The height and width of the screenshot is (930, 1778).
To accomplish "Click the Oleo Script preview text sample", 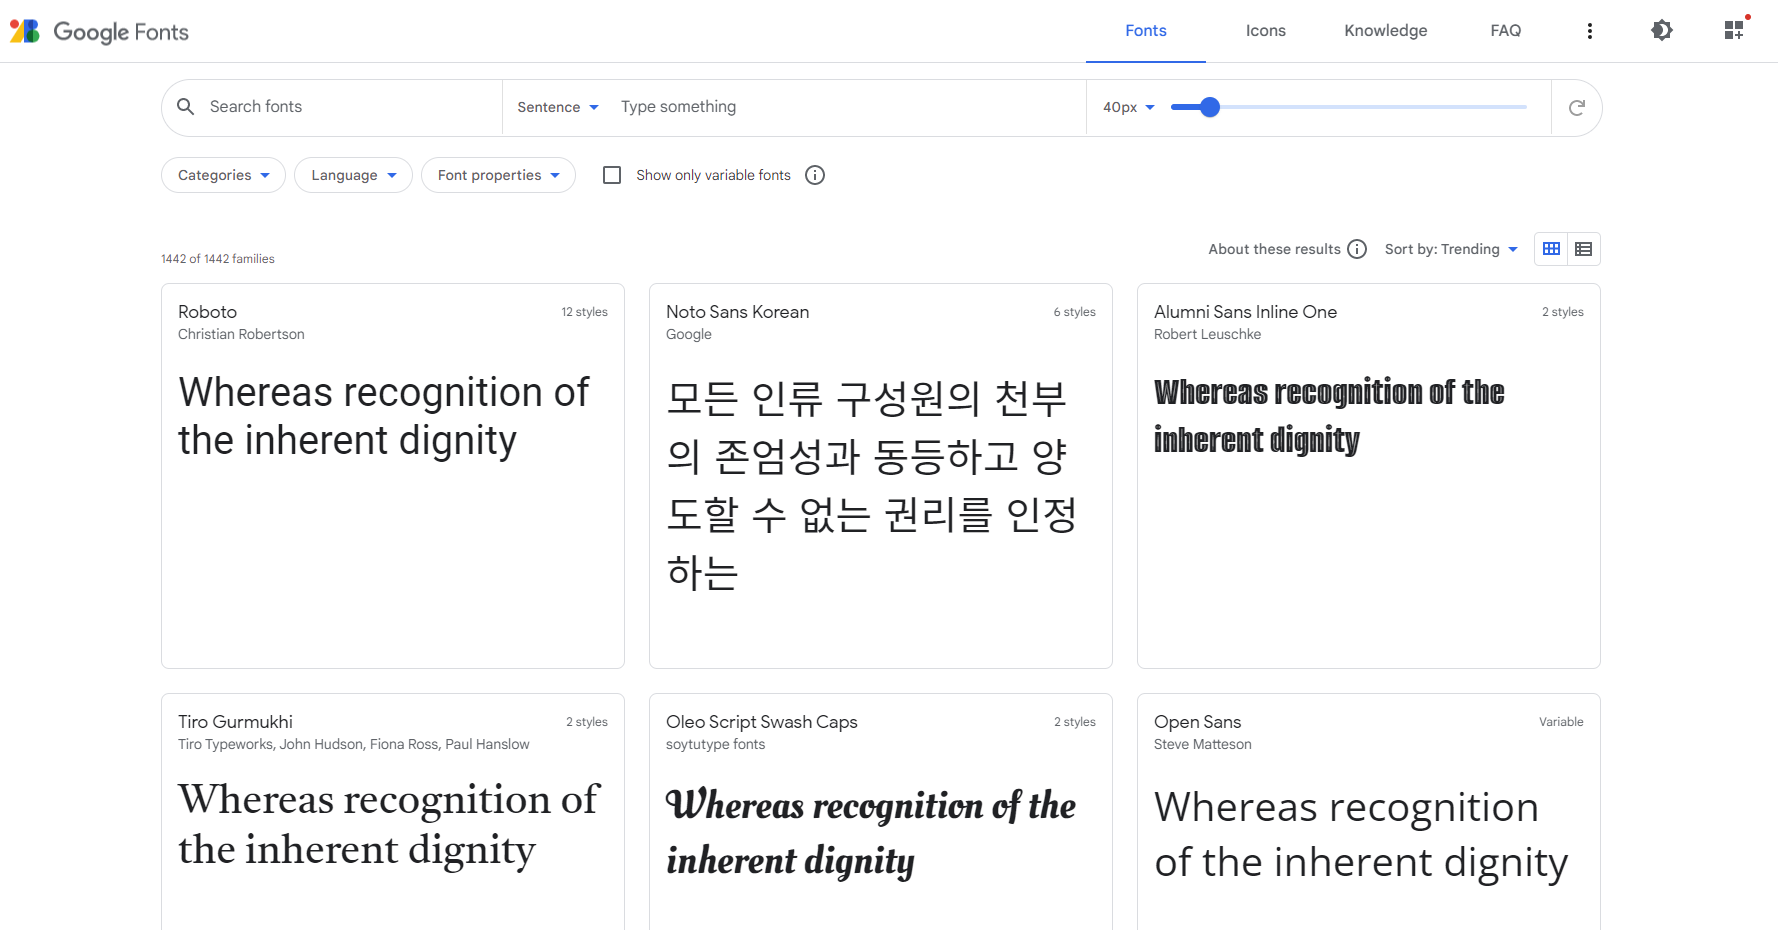I will [870, 832].
